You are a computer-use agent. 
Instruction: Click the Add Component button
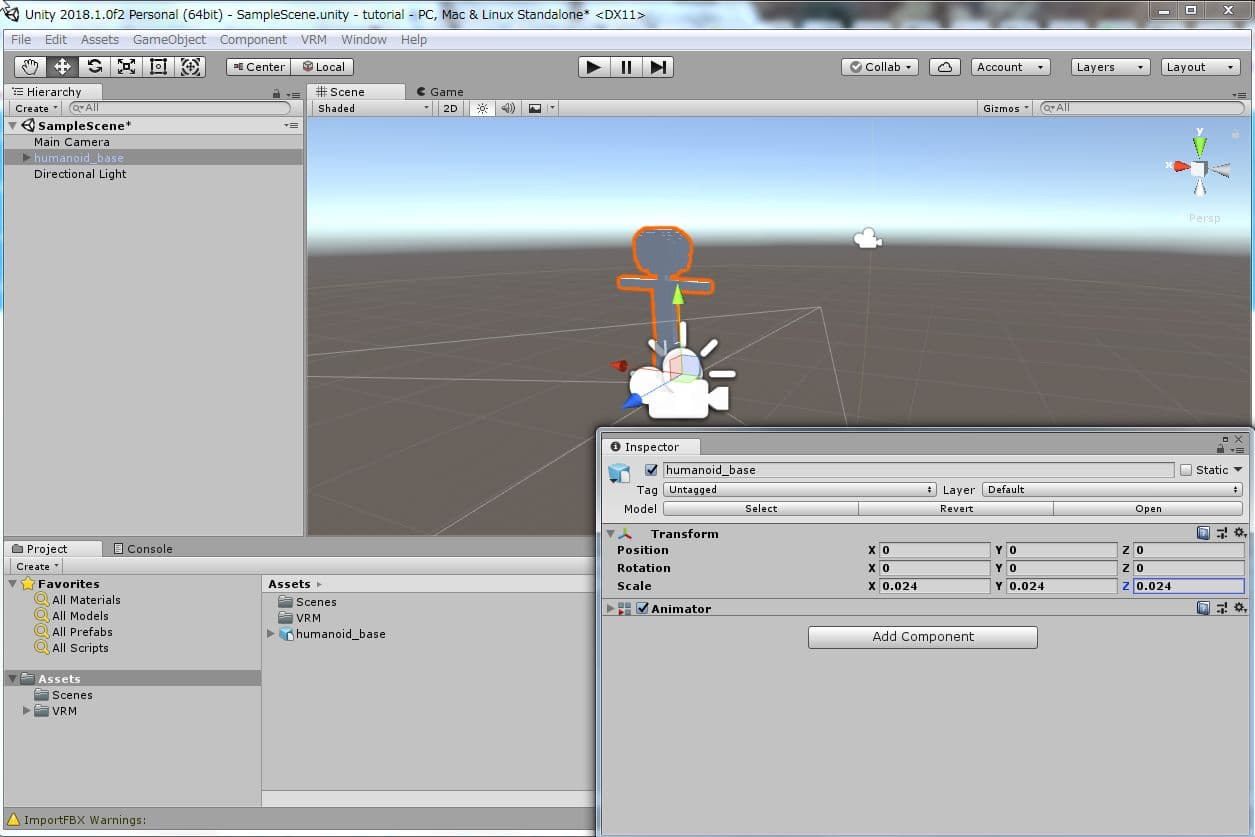pyautogui.click(x=923, y=637)
